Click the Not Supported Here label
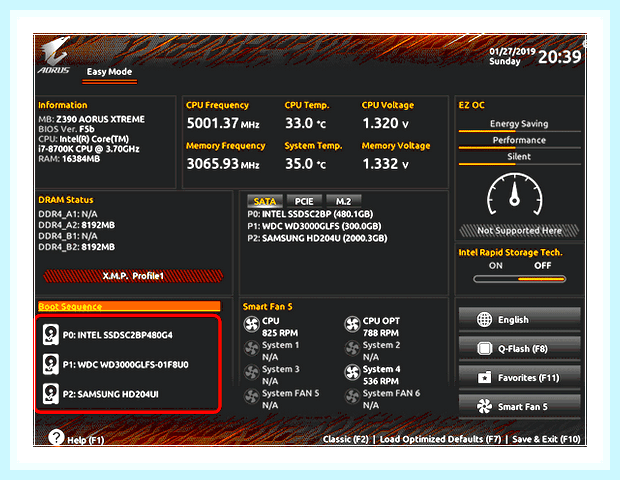 [519, 231]
